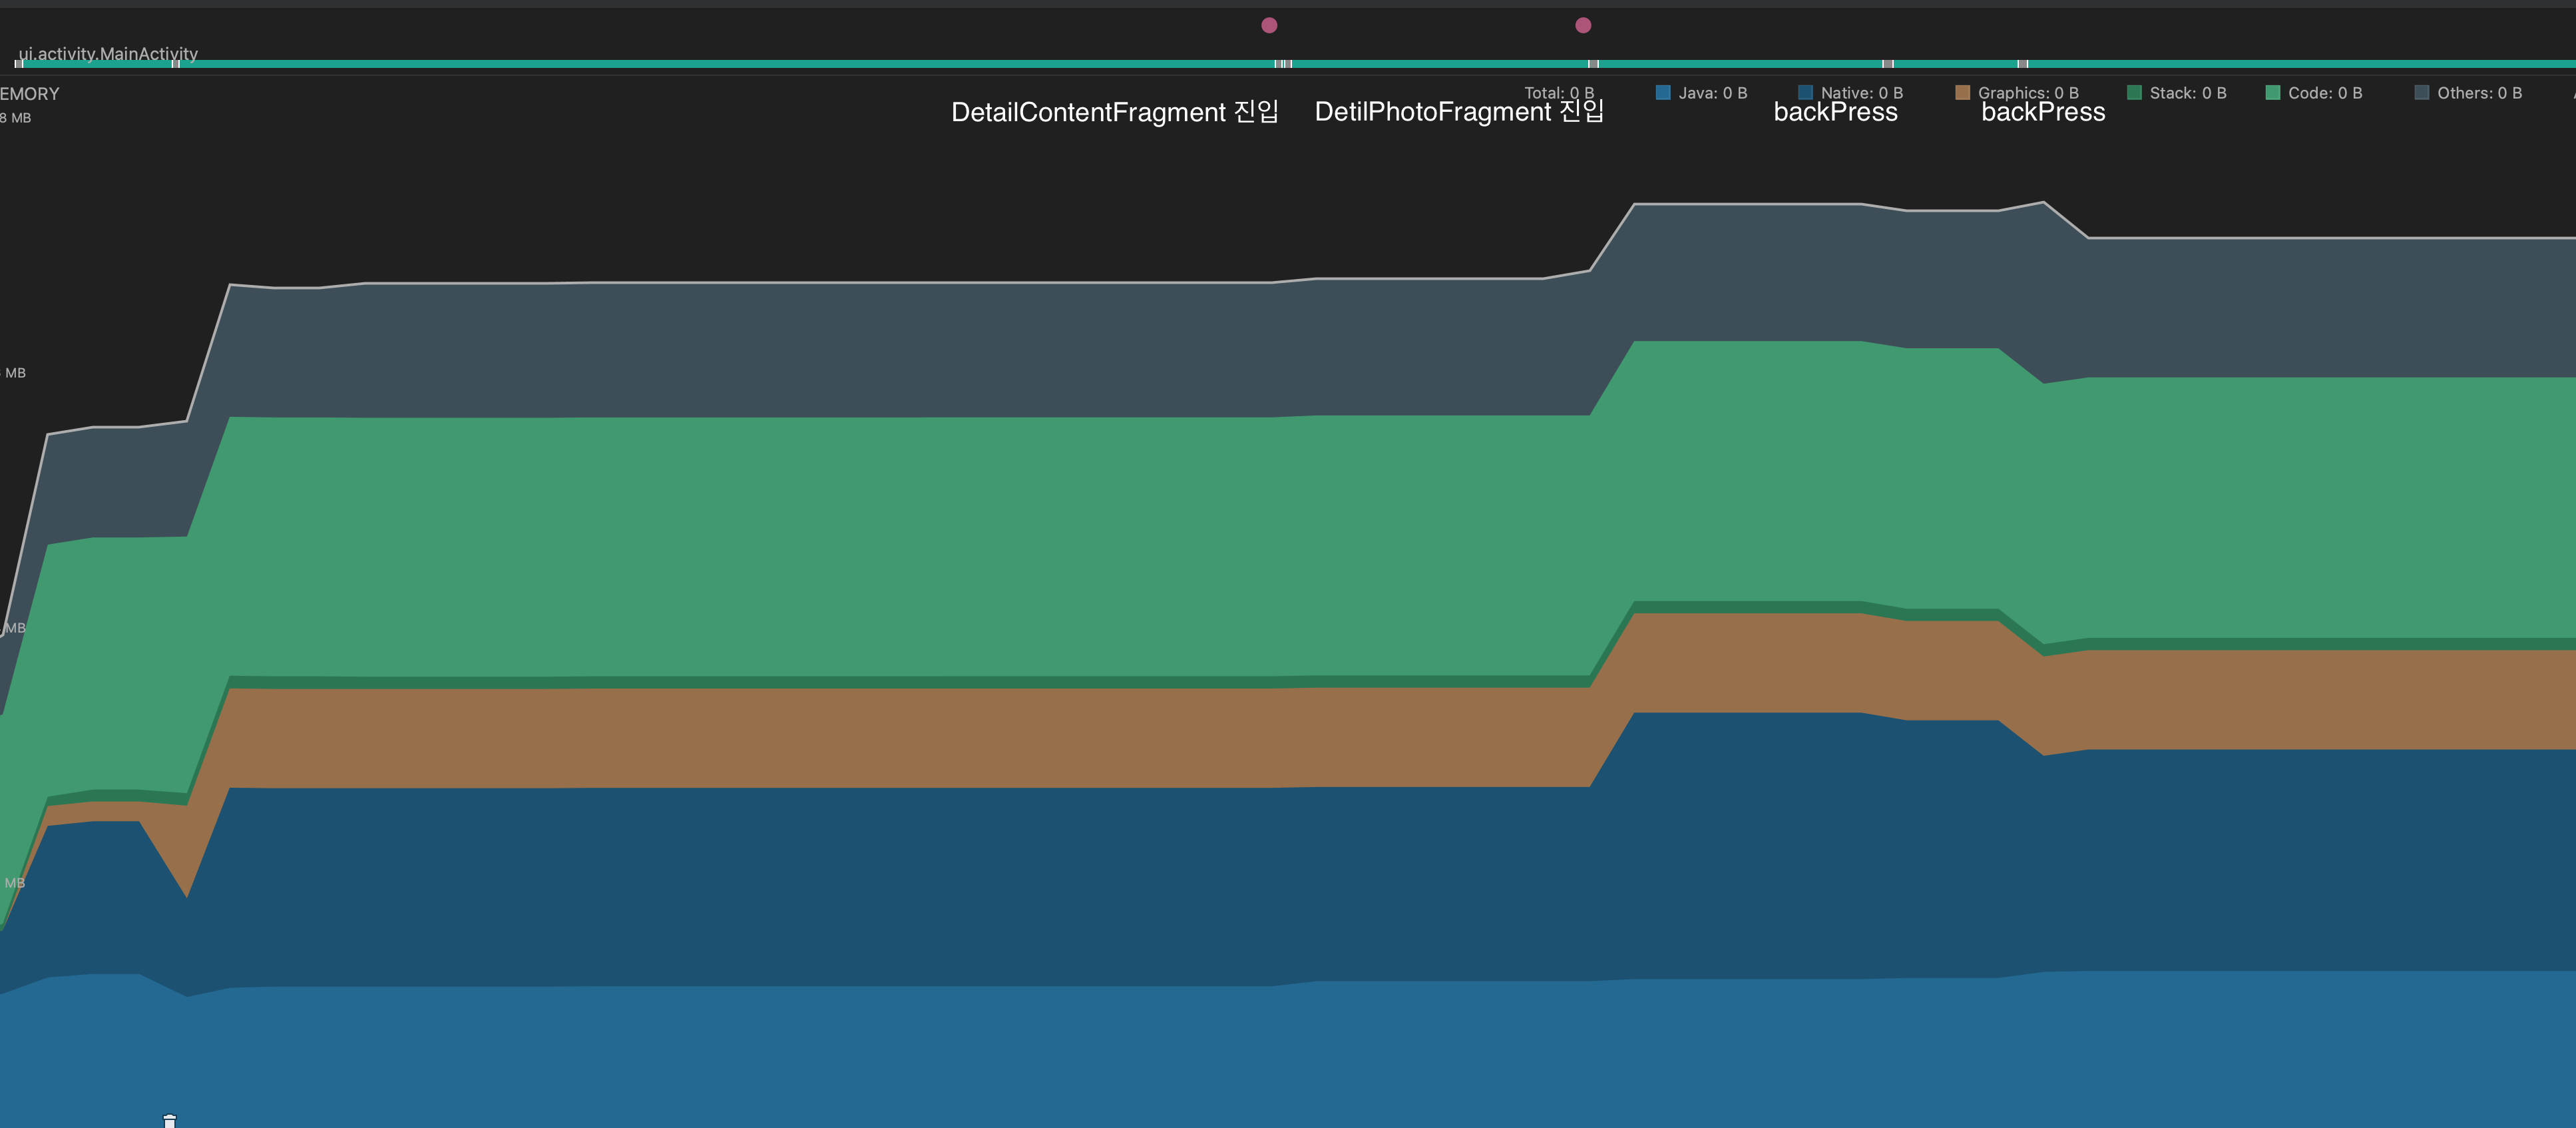Click the first pink touch event dot
The height and width of the screenshot is (1128, 2576).
pyautogui.click(x=1269, y=25)
